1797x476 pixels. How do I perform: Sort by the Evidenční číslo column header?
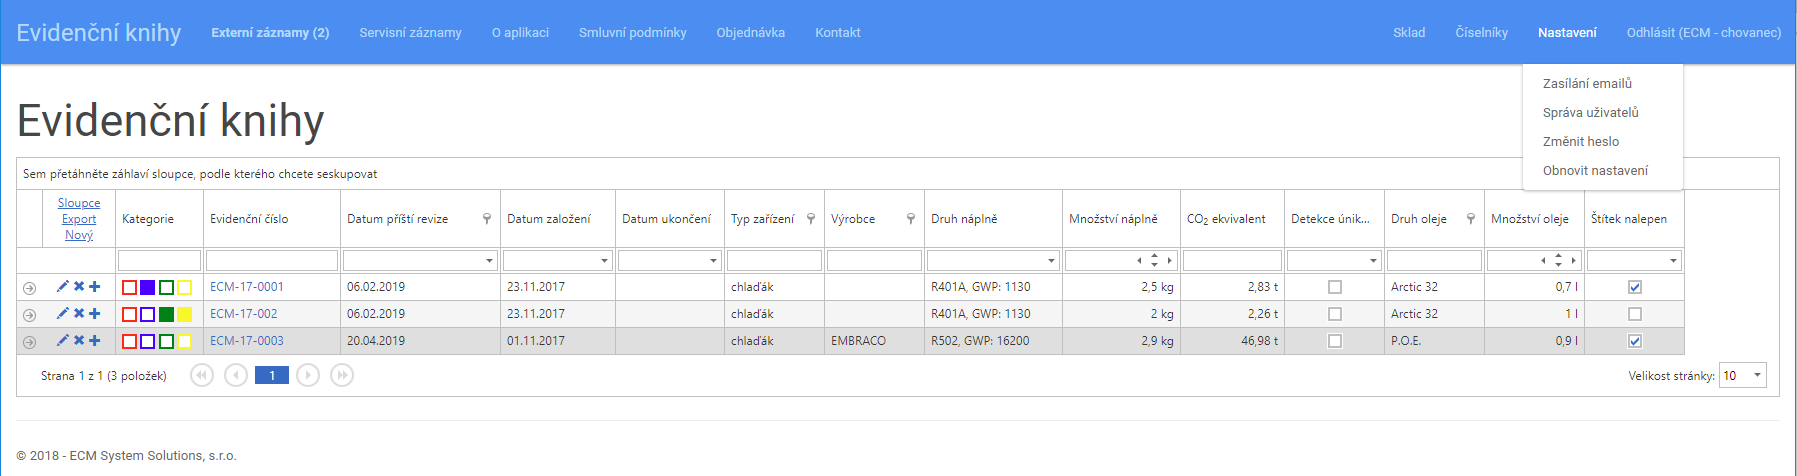point(249,219)
